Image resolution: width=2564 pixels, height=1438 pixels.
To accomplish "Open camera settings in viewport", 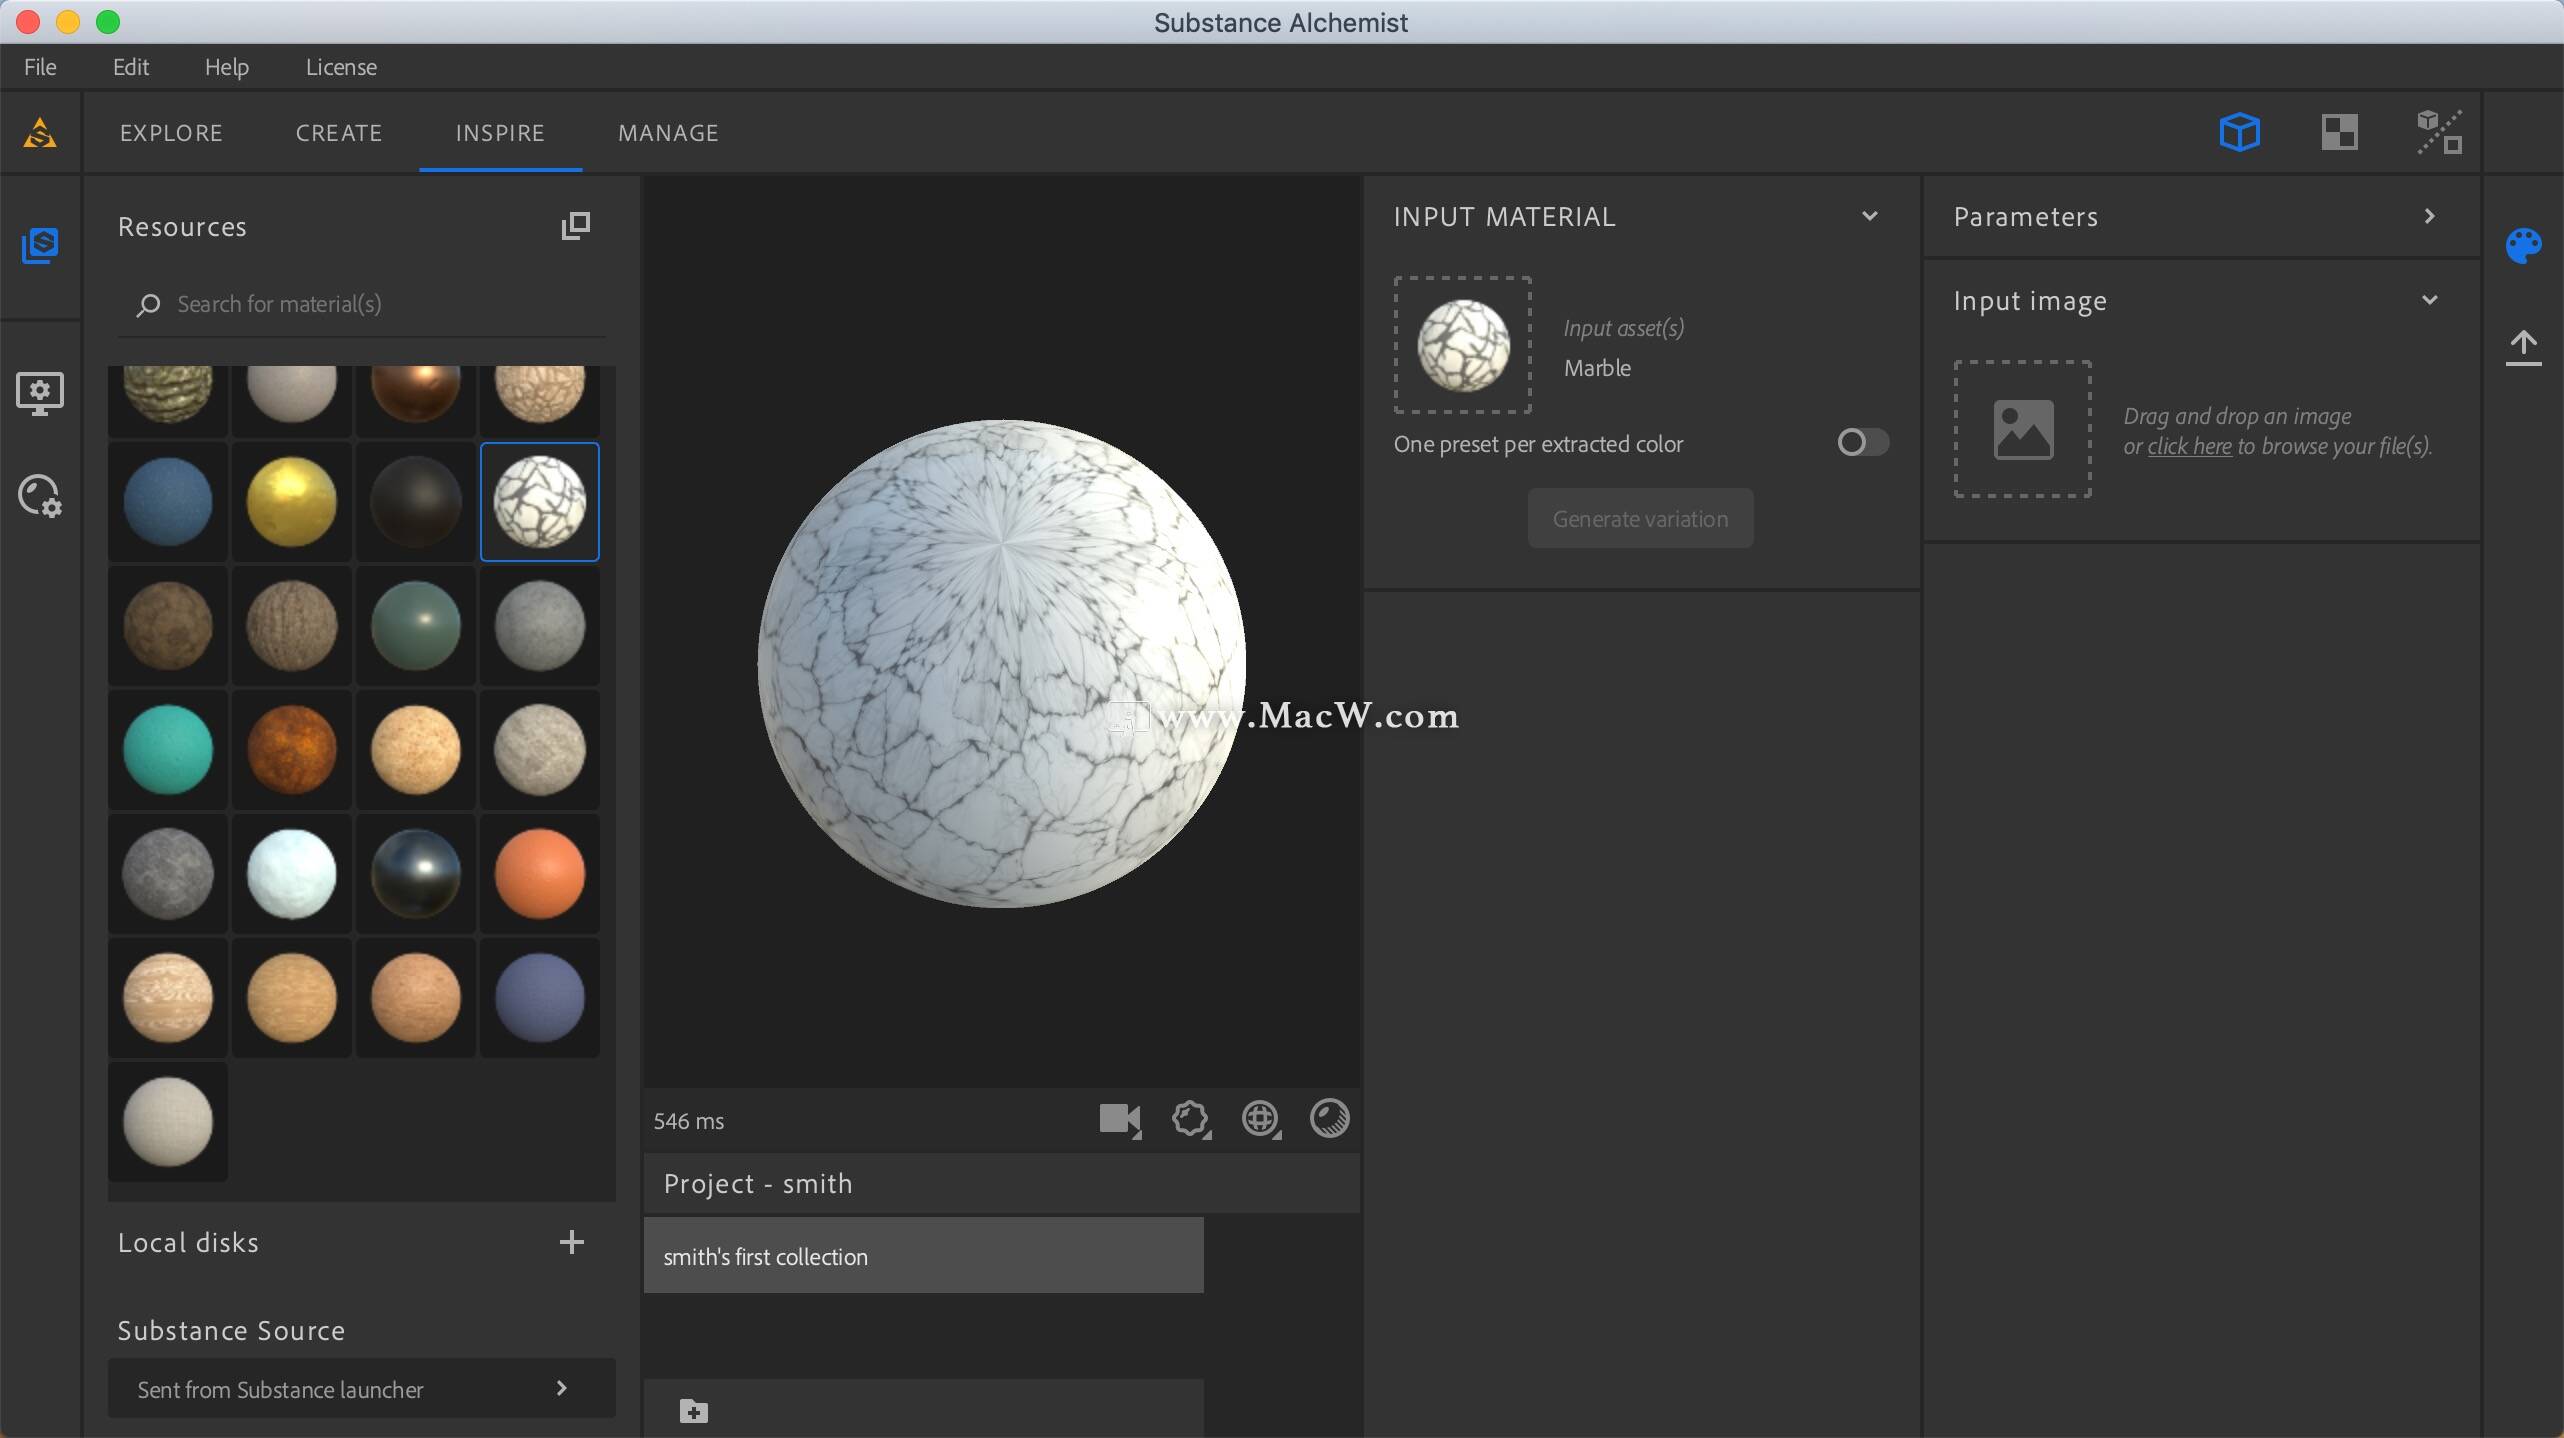I will tap(1120, 1119).
